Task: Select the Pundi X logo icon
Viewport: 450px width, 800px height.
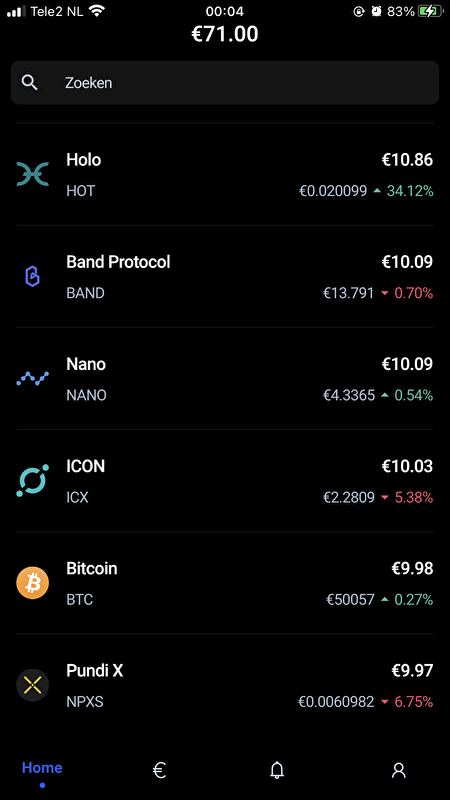Action: 33,685
